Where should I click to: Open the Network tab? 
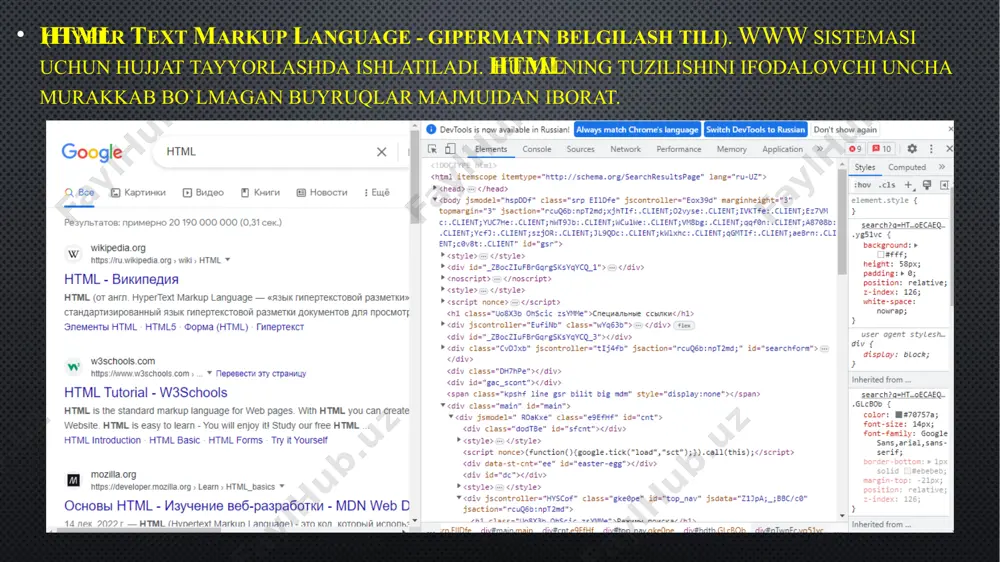point(625,149)
